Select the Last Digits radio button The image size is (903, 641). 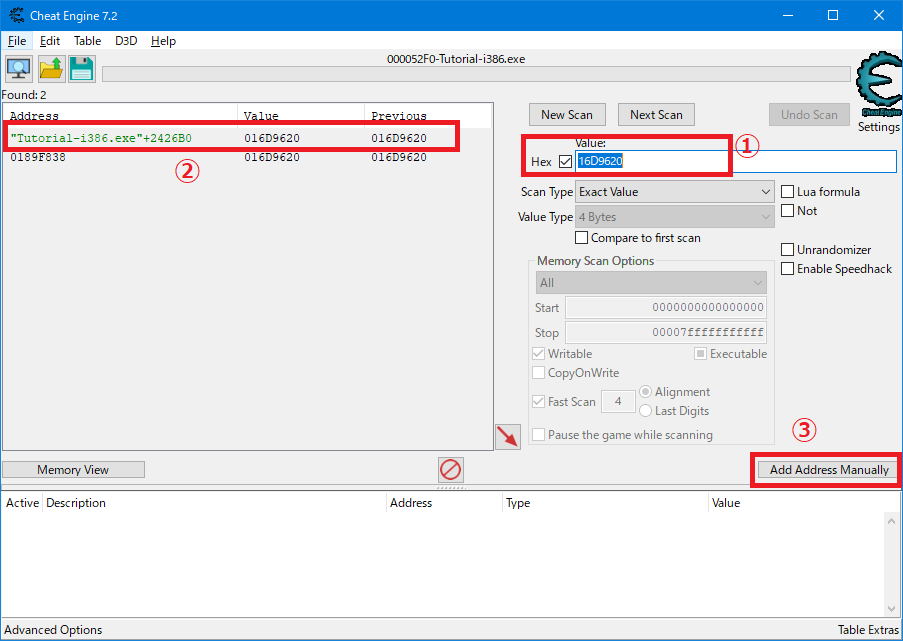click(x=645, y=411)
